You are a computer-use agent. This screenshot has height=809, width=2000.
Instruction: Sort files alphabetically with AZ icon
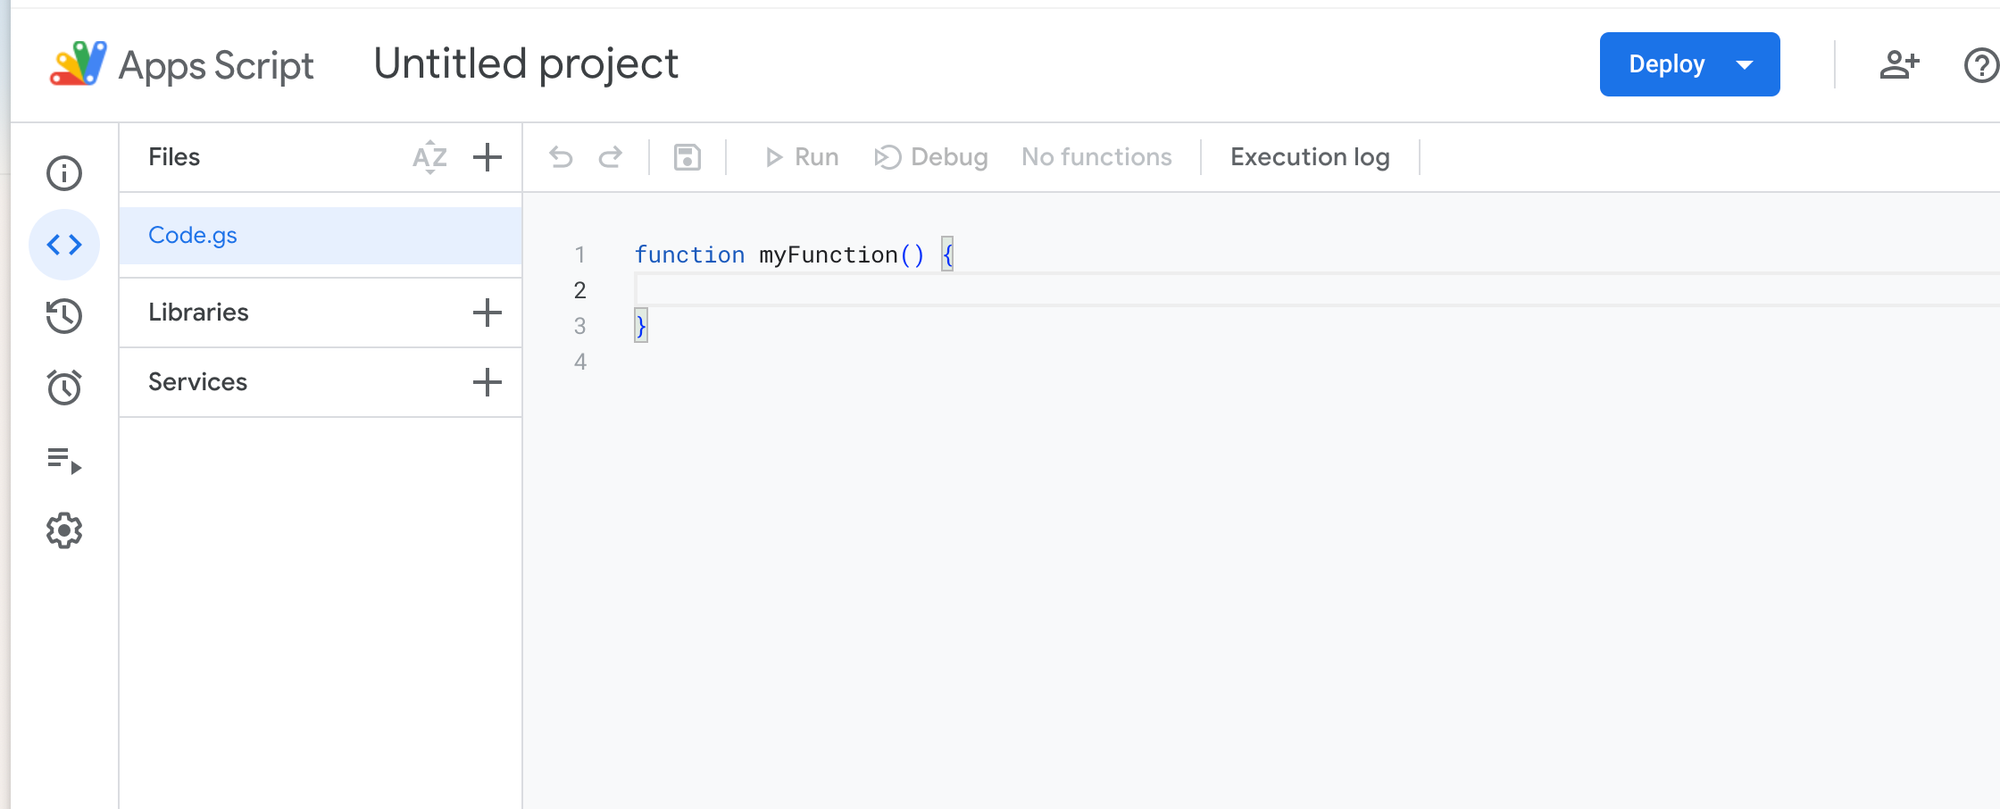pos(430,157)
